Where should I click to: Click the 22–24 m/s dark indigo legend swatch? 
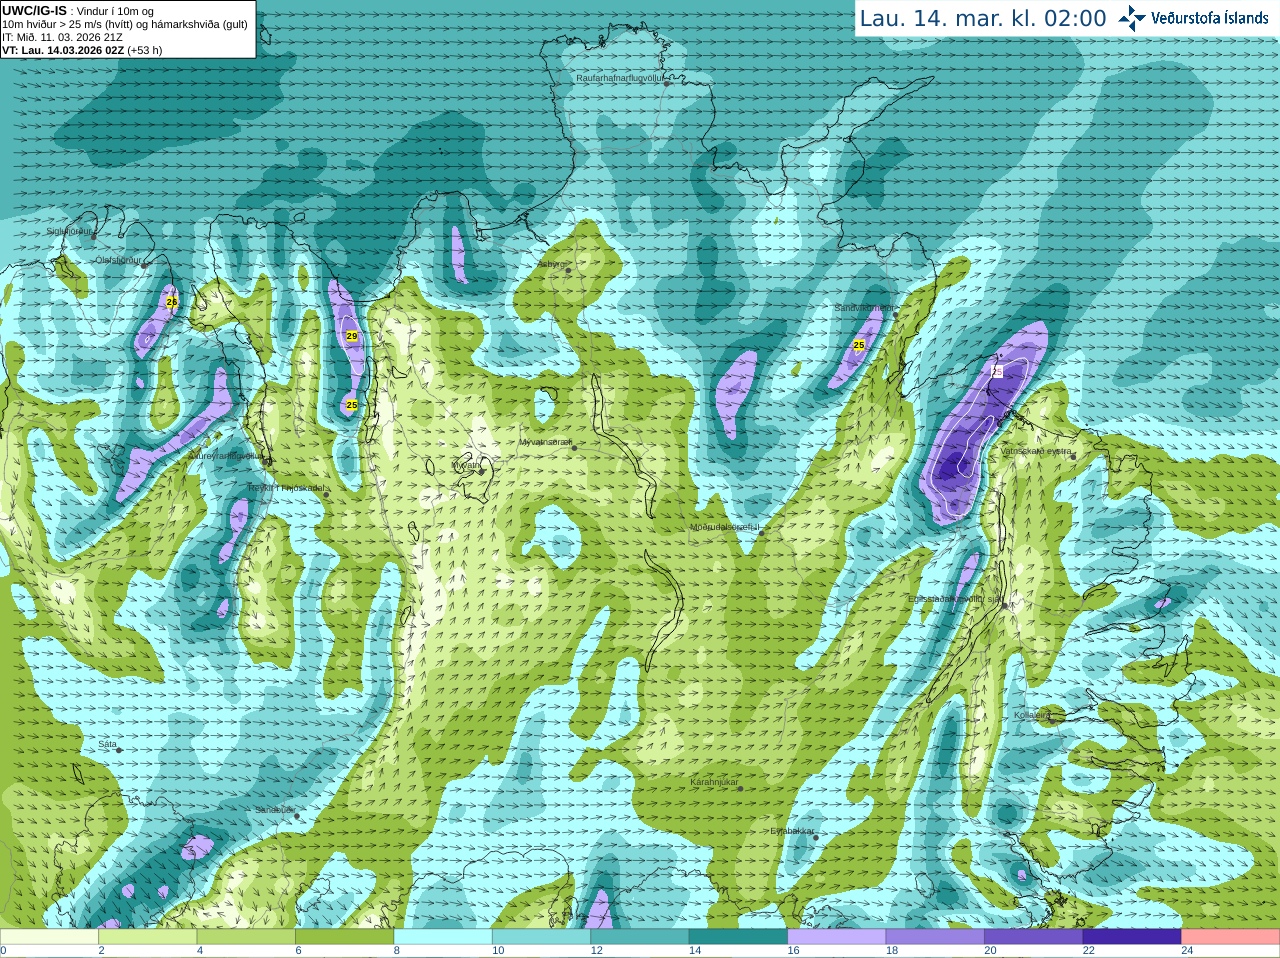[1132, 936]
